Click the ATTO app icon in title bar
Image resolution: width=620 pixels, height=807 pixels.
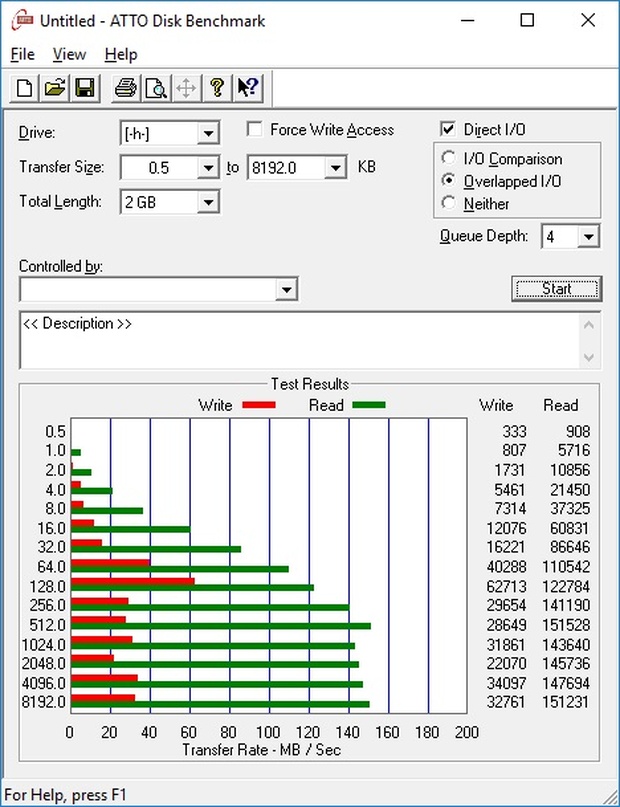pos(22,21)
